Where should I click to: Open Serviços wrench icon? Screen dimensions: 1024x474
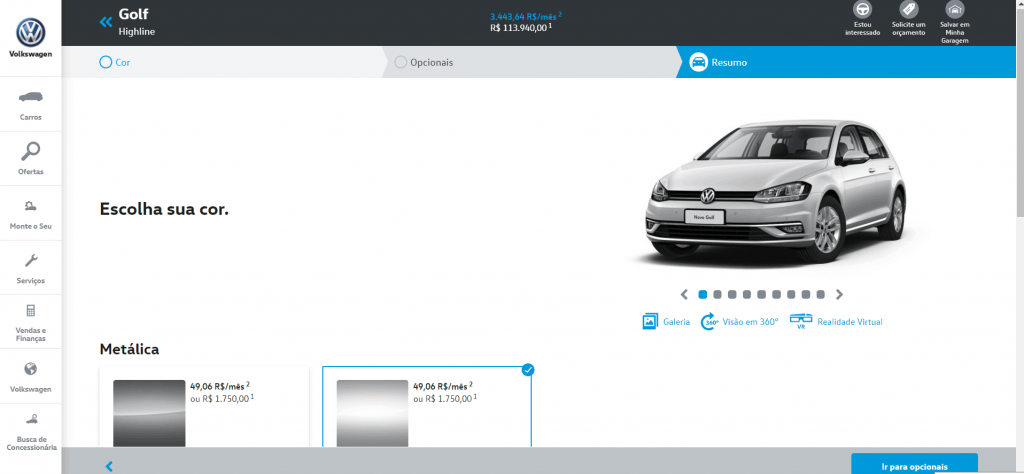31,261
